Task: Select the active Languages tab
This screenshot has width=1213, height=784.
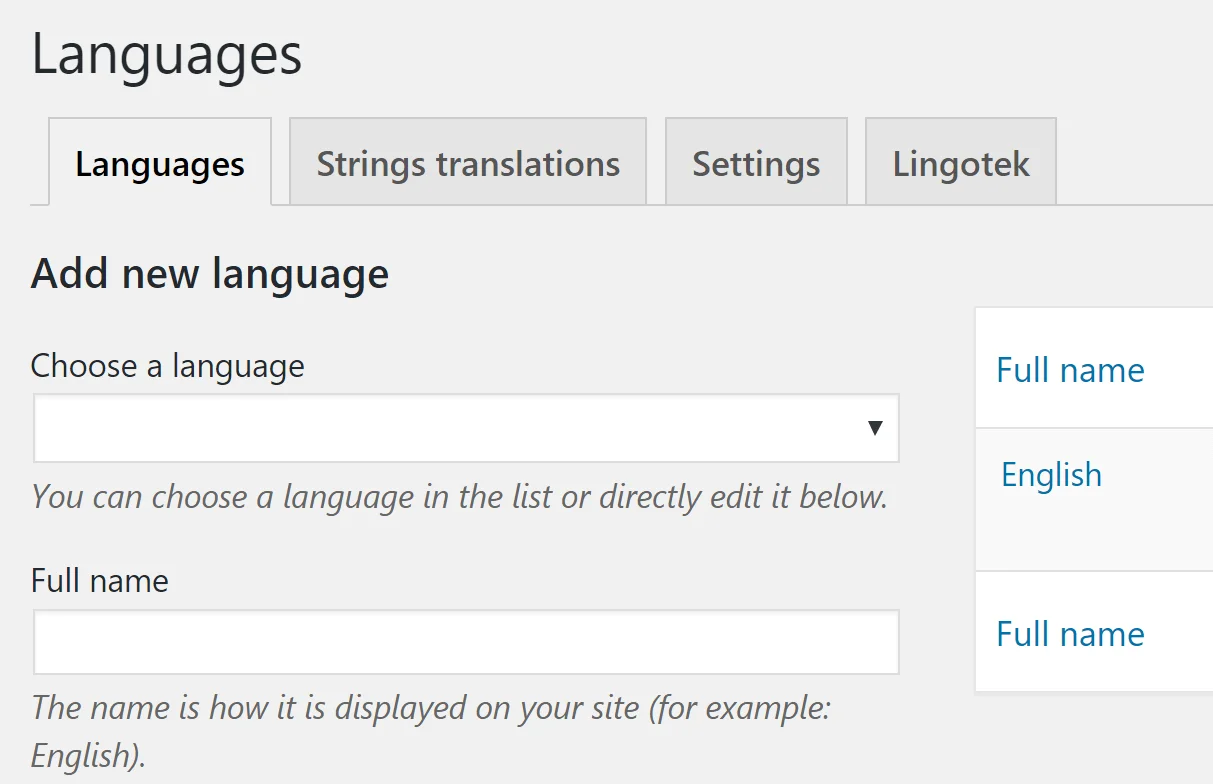Action: pyautogui.click(x=159, y=164)
